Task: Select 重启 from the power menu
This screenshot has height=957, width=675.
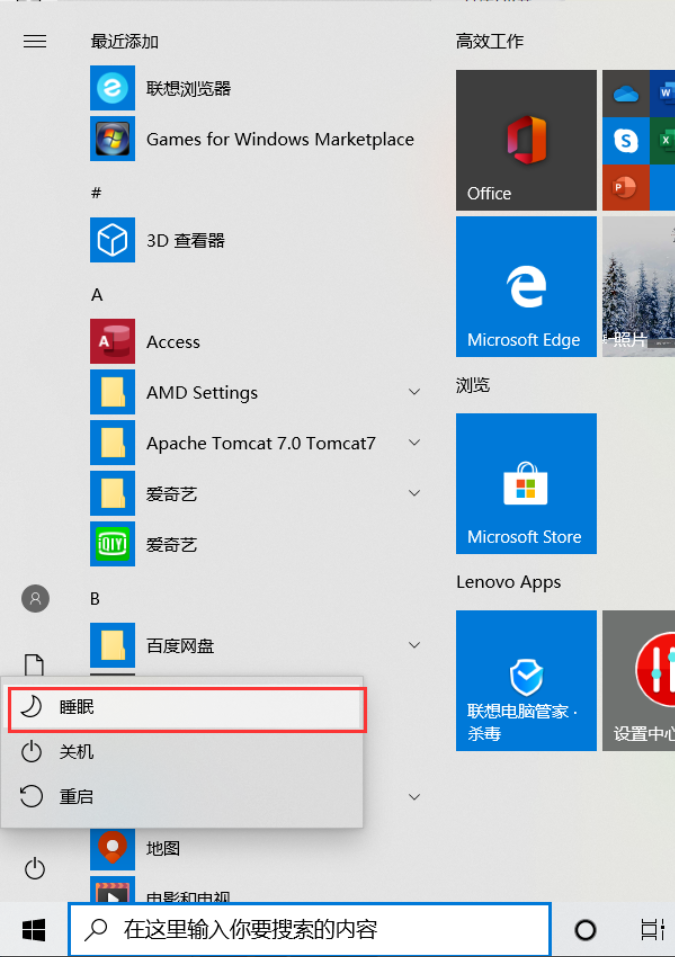Action: [x=182, y=796]
